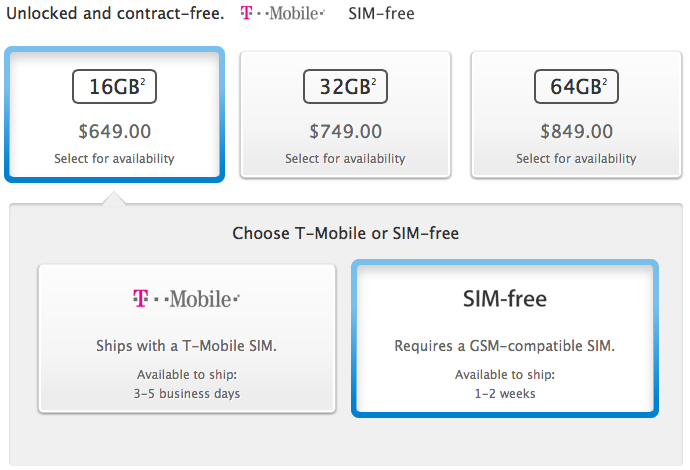Click the T-Mobile logo in header
690x470 pixels.
(x=282, y=15)
